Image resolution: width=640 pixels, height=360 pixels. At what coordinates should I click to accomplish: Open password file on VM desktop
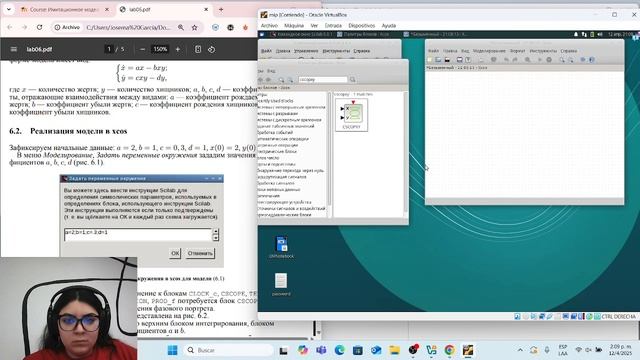281,284
